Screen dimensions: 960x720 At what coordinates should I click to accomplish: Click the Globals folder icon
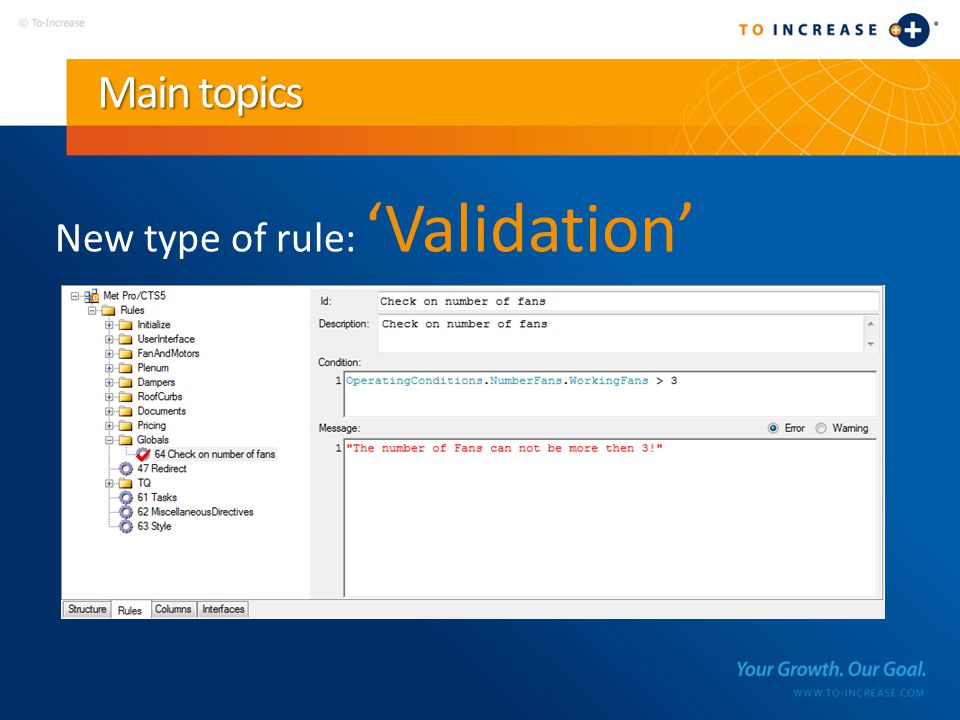pos(126,440)
